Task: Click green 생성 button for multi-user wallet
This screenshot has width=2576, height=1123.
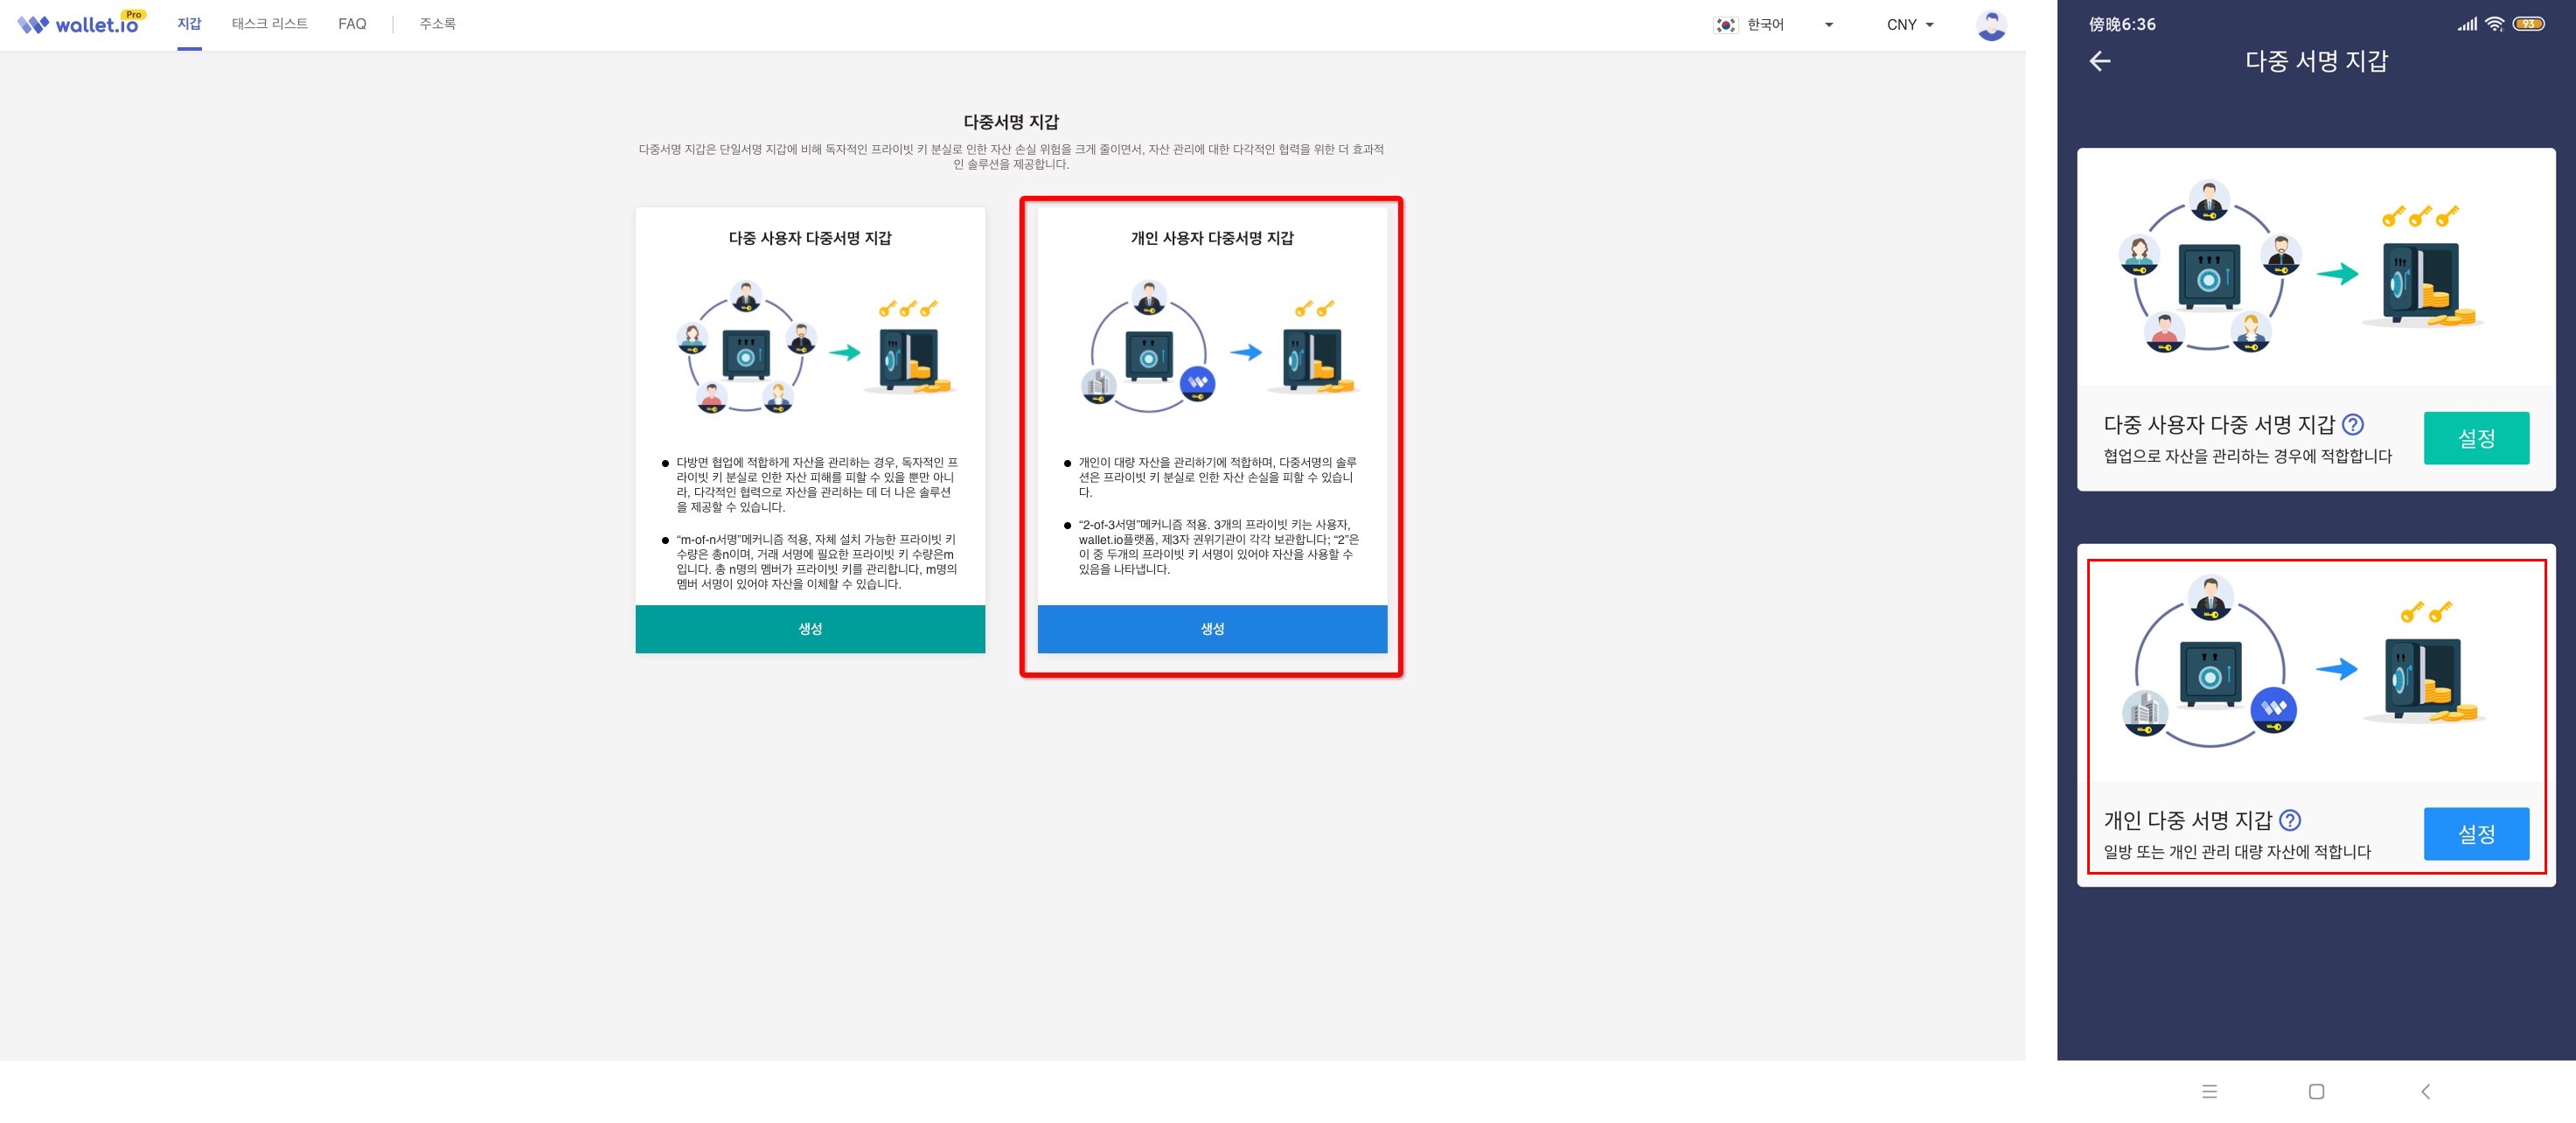Action: click(810, 629)
